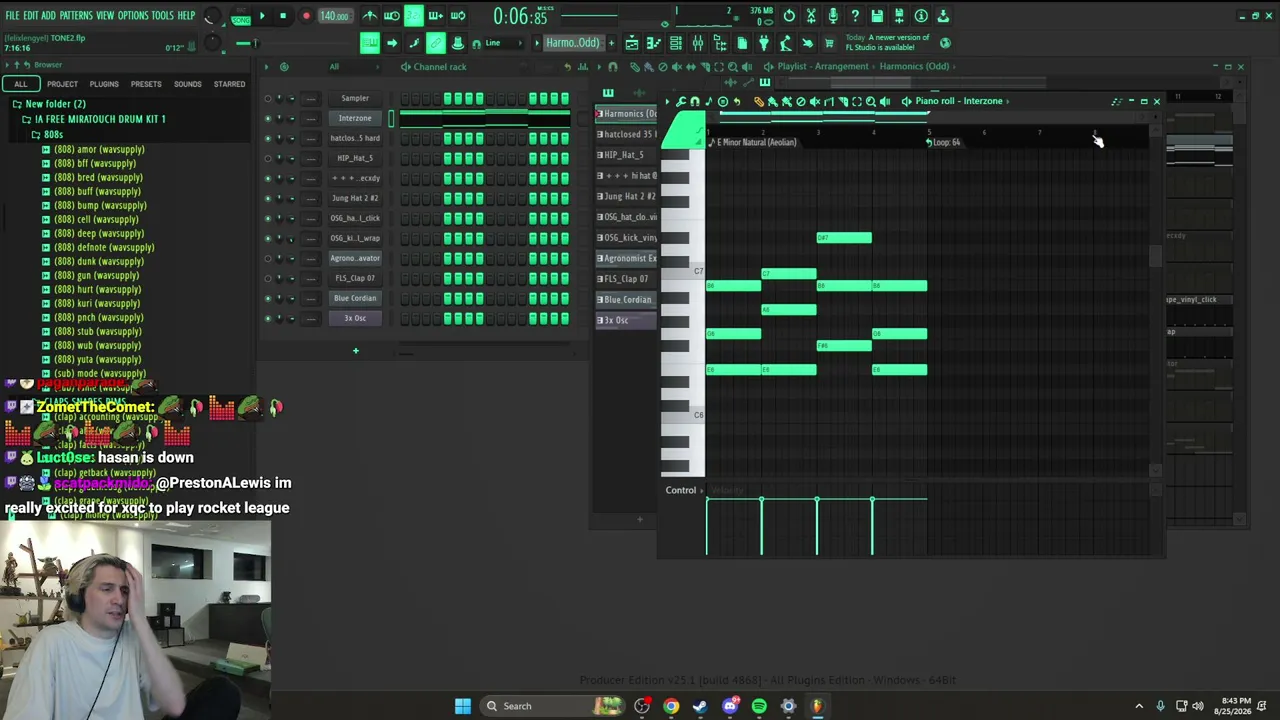
Task: Mute the Blue Cordian channel
Action: pyautogui.click(x=267, y=298)
